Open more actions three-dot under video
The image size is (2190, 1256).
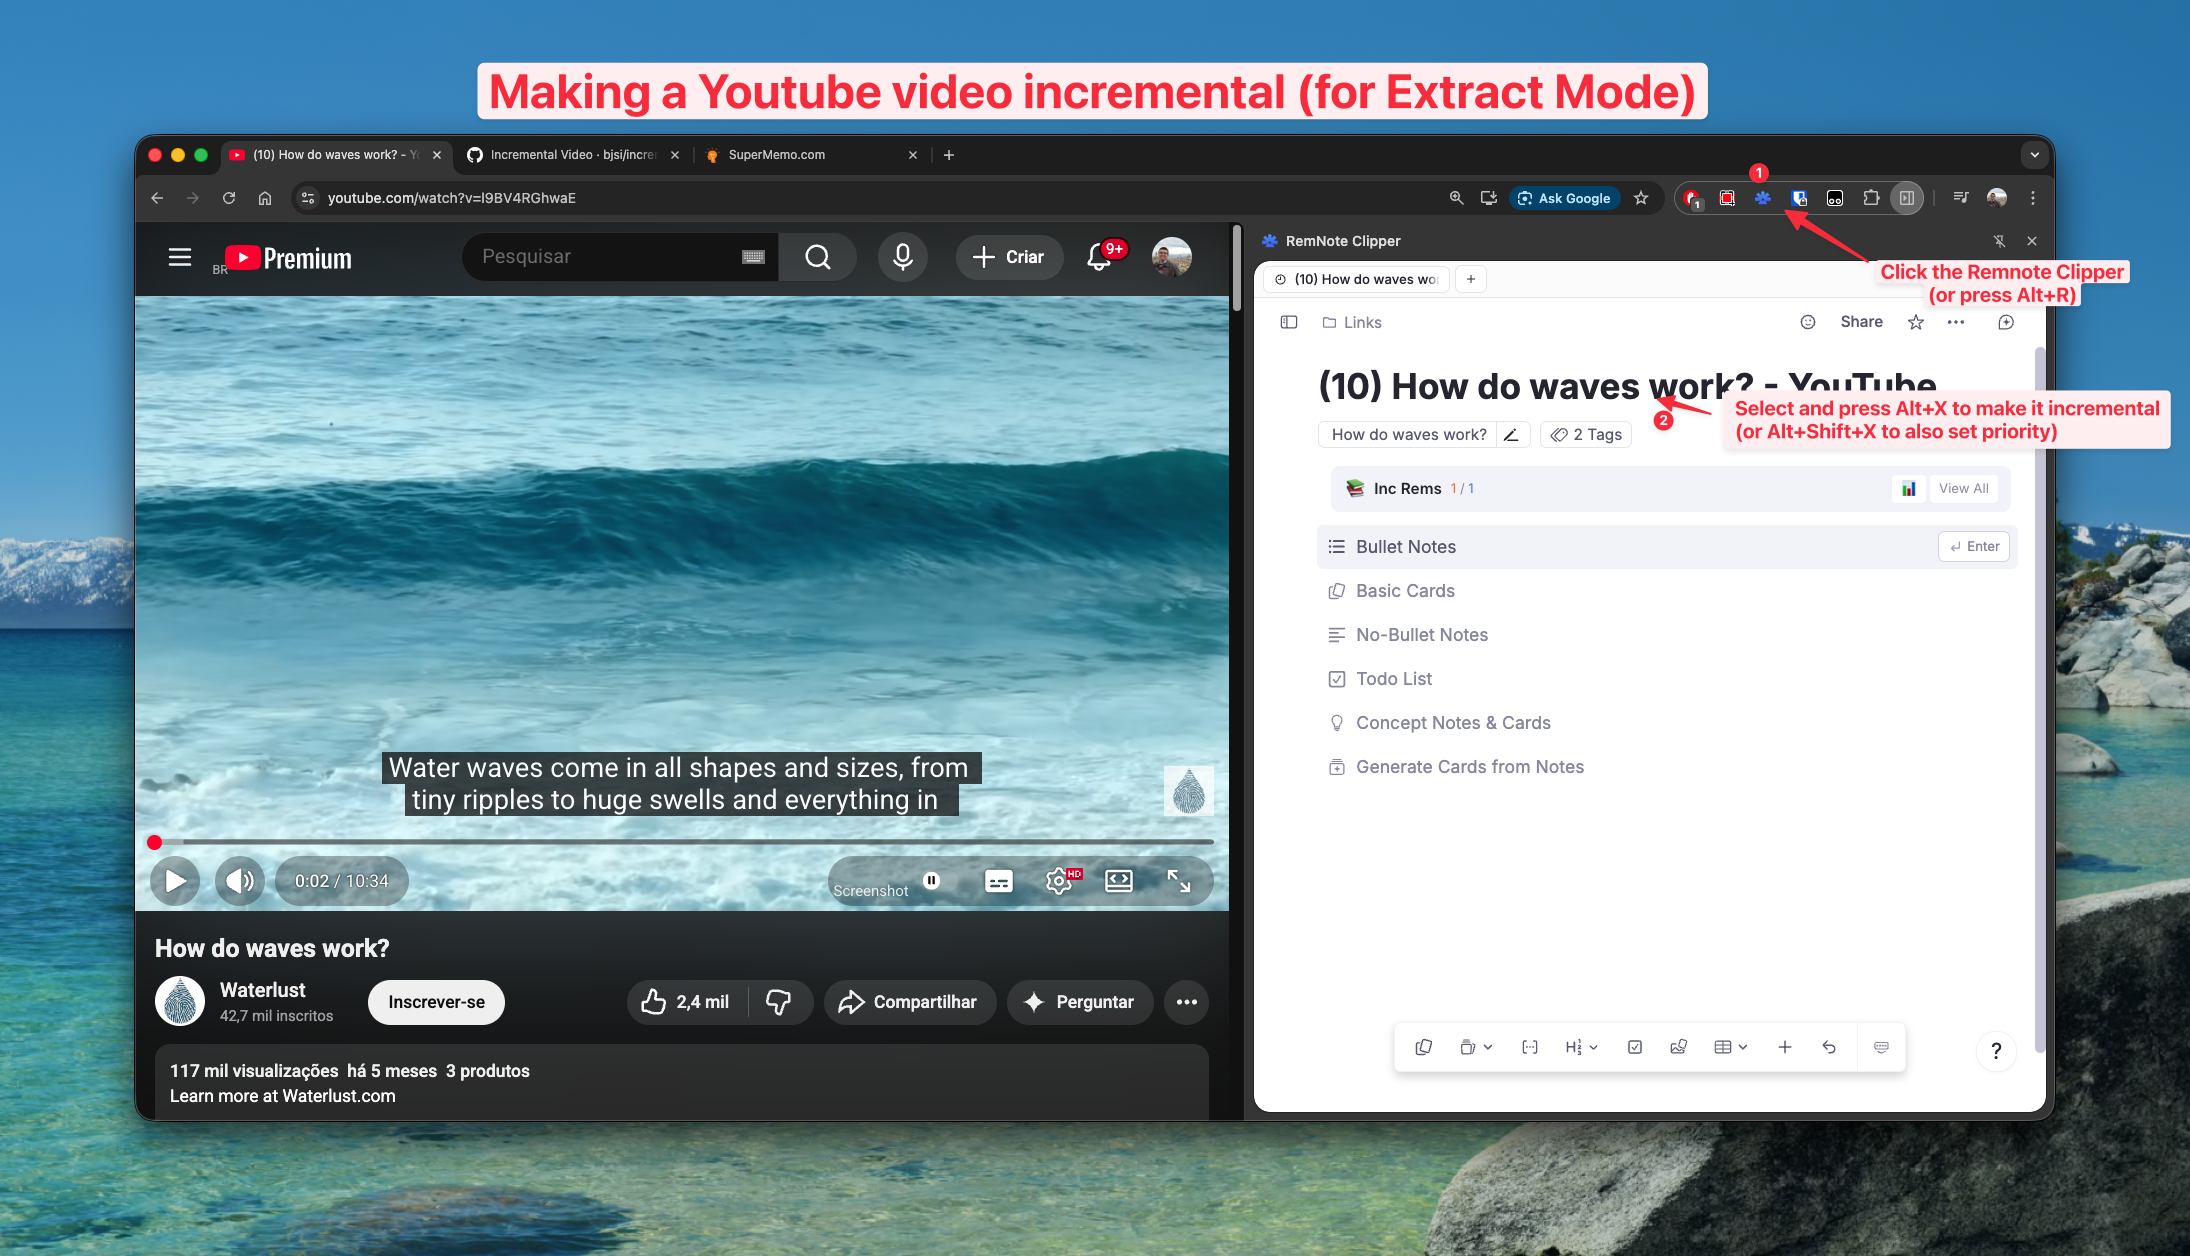tap(1187, 1002)
